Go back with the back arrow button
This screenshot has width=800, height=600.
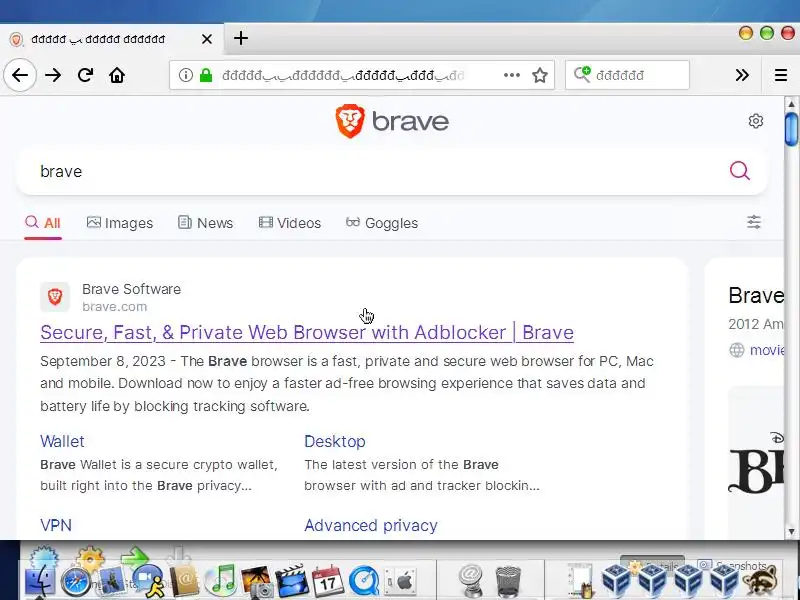click(x=20, y=76)
